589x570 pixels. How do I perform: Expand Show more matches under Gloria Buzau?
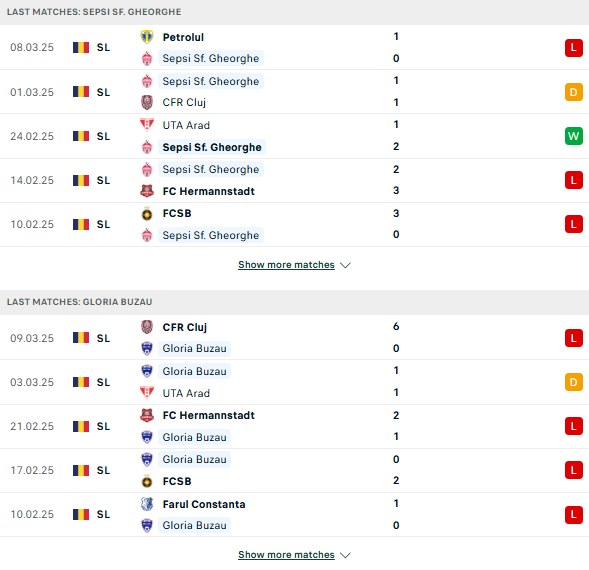[x=286, y=555]
